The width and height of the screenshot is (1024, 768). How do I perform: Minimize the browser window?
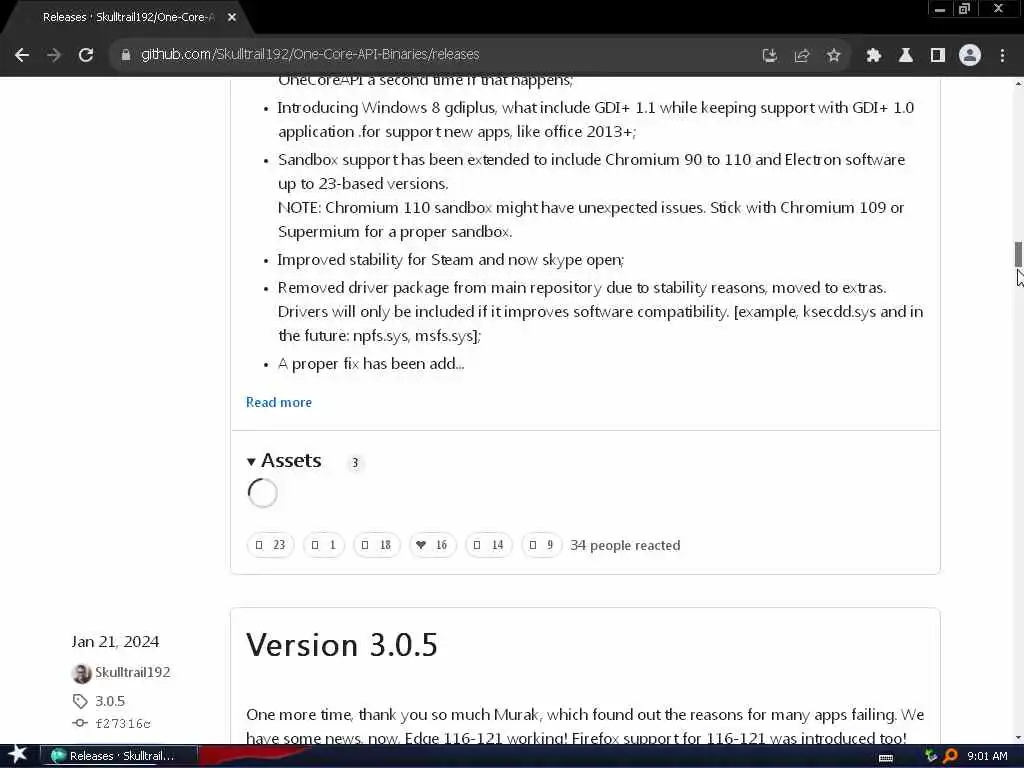(940, 9)
